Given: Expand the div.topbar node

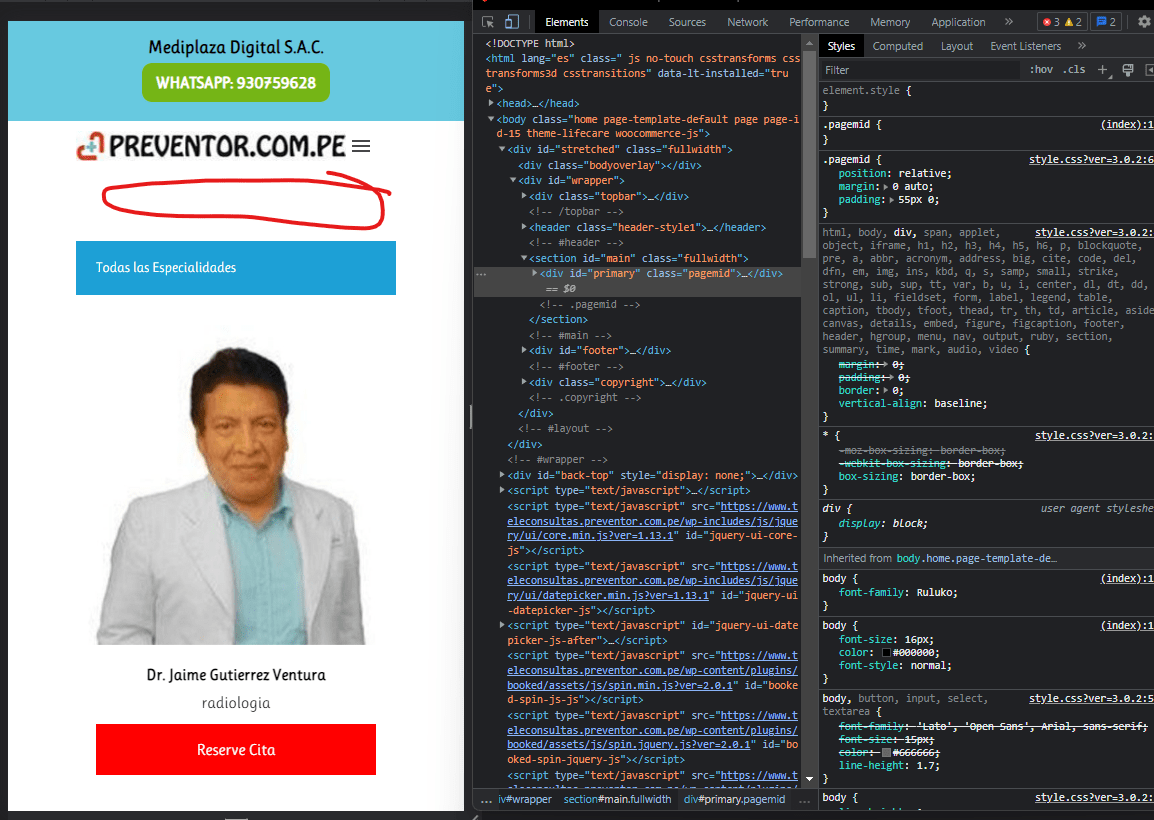Looking at the screenshot, I should [x=524, y=197].
